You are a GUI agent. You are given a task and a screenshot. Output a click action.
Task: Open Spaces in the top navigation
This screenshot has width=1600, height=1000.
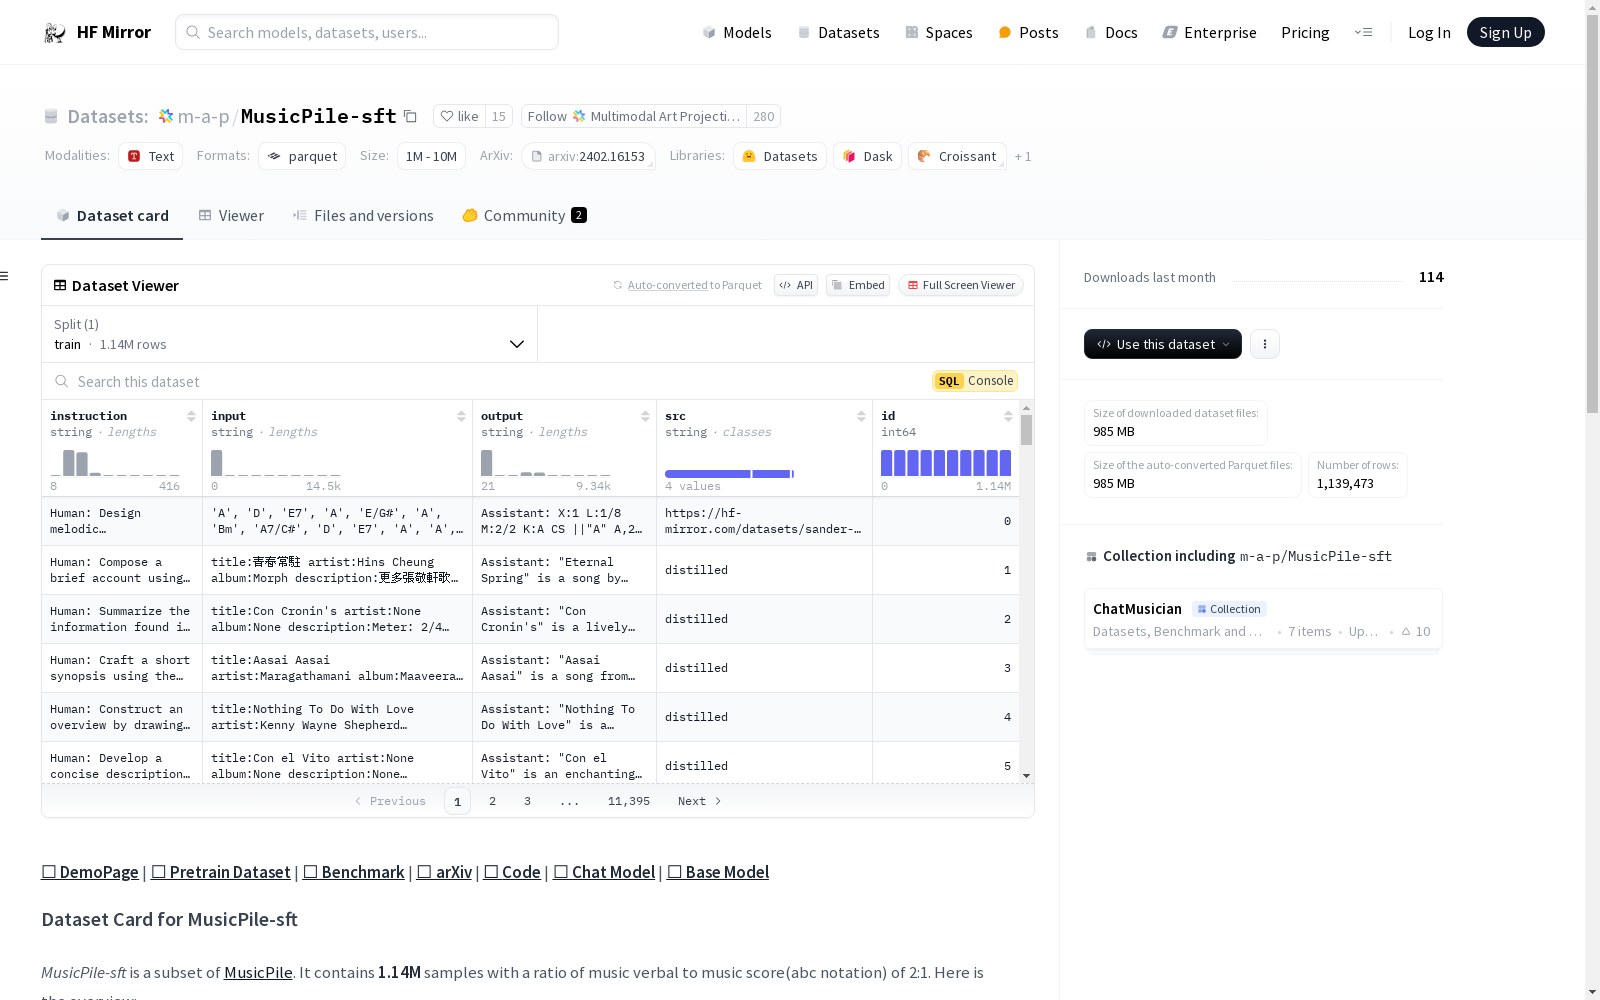pyautogui.click(x=939, y=33)
